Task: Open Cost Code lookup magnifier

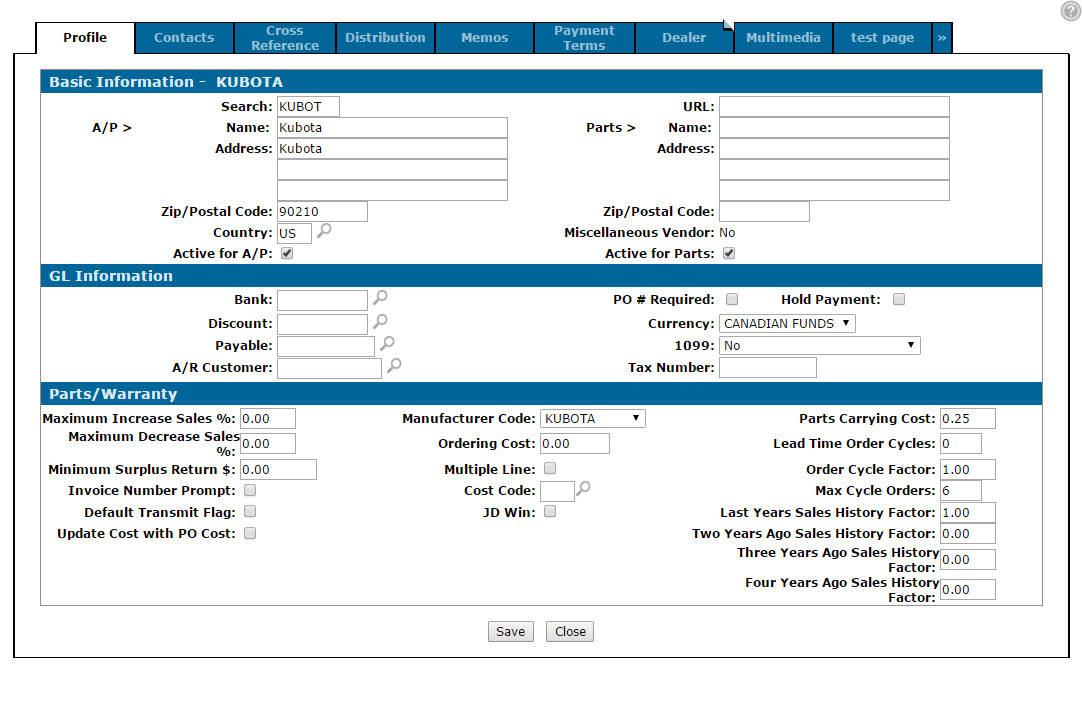Action: coord(583,489)
